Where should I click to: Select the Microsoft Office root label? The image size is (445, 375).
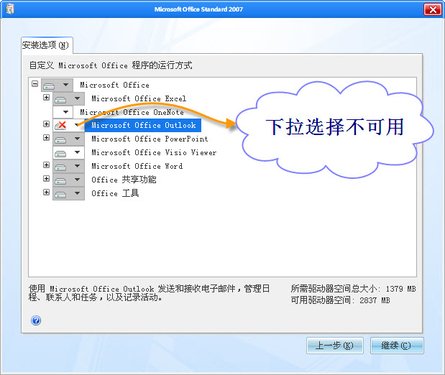(114, 85)
